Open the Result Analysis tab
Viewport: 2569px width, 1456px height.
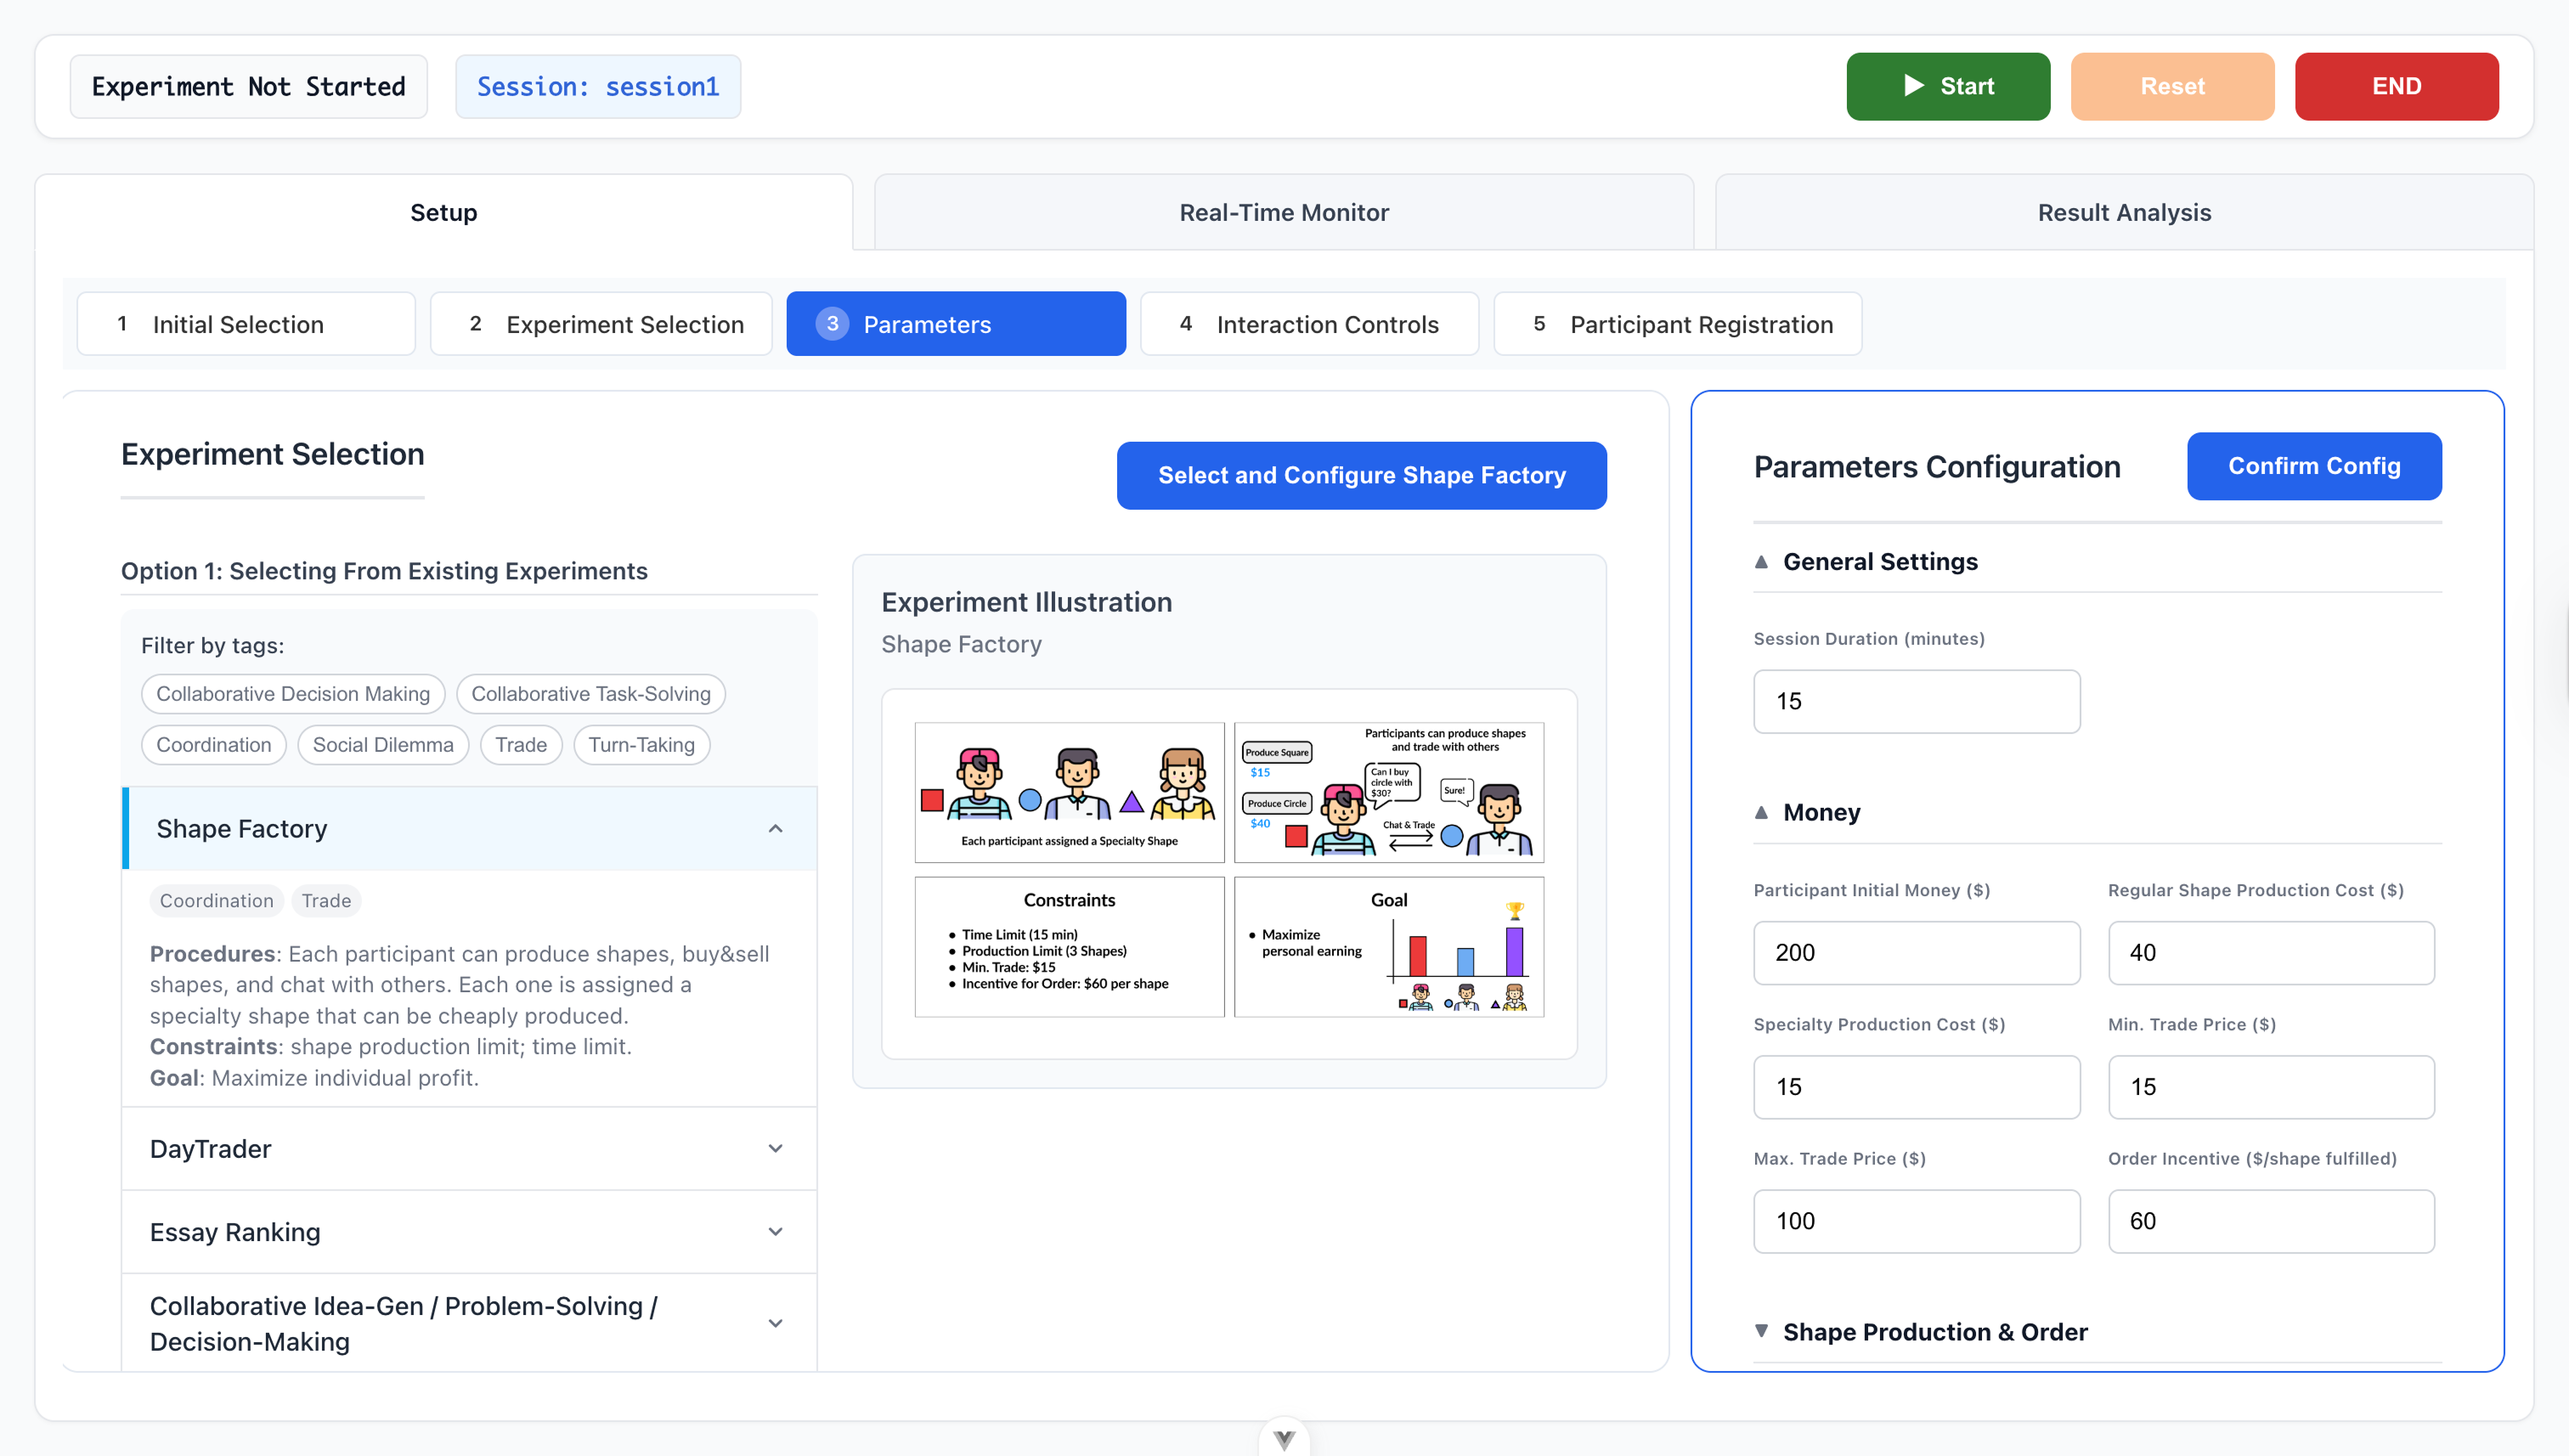tap(2123, 212)
